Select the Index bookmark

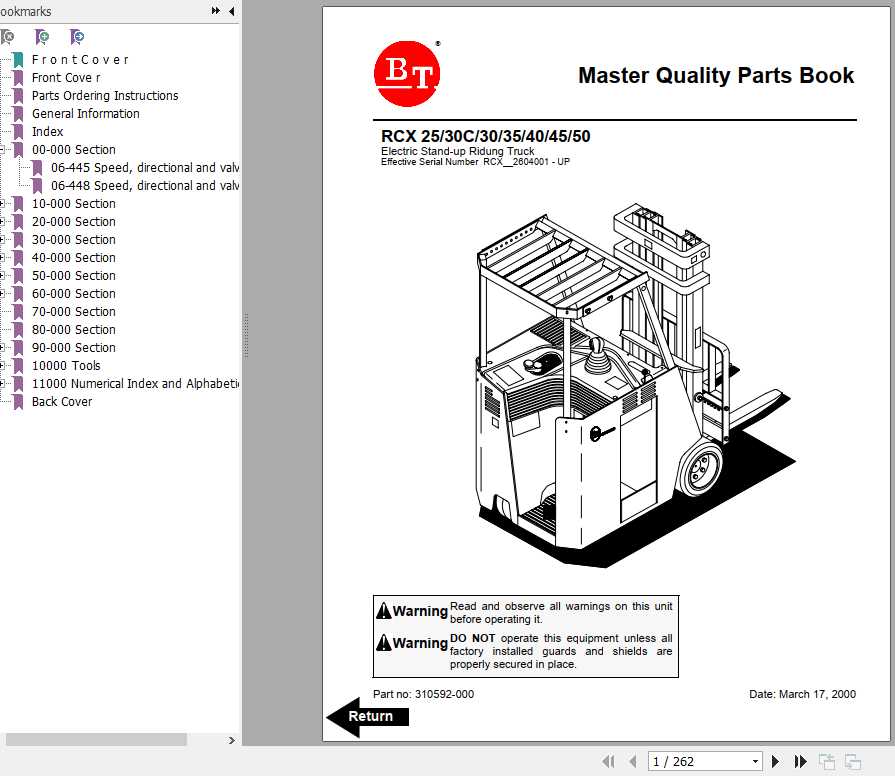(x=47, y=131)
